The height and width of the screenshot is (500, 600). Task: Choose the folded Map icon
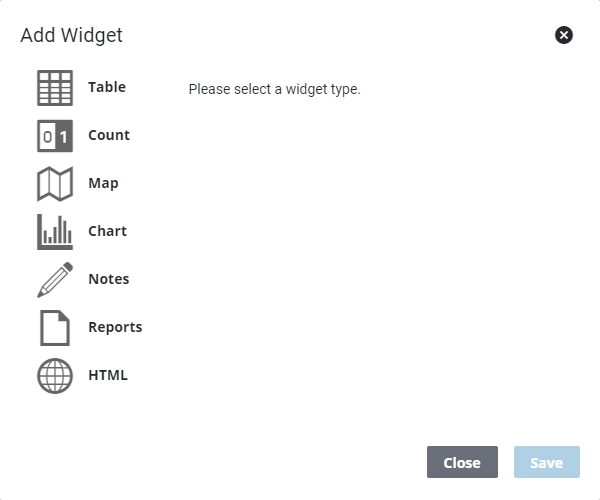click(55, 184)
